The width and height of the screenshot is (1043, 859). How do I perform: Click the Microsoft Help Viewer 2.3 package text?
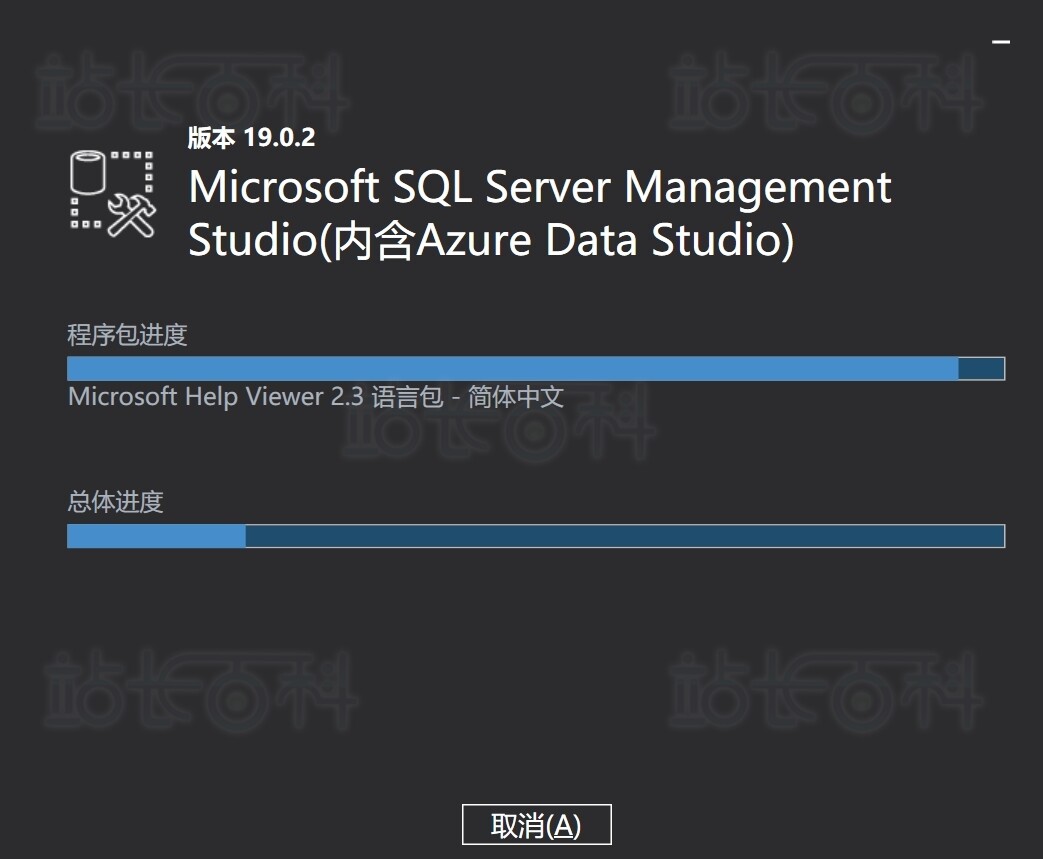[316, 397]
